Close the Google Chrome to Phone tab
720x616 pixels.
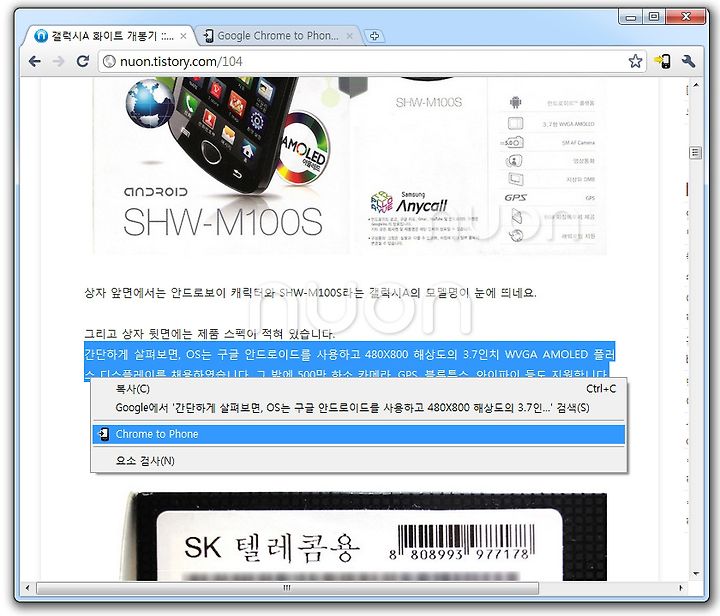tap(349, 36)
